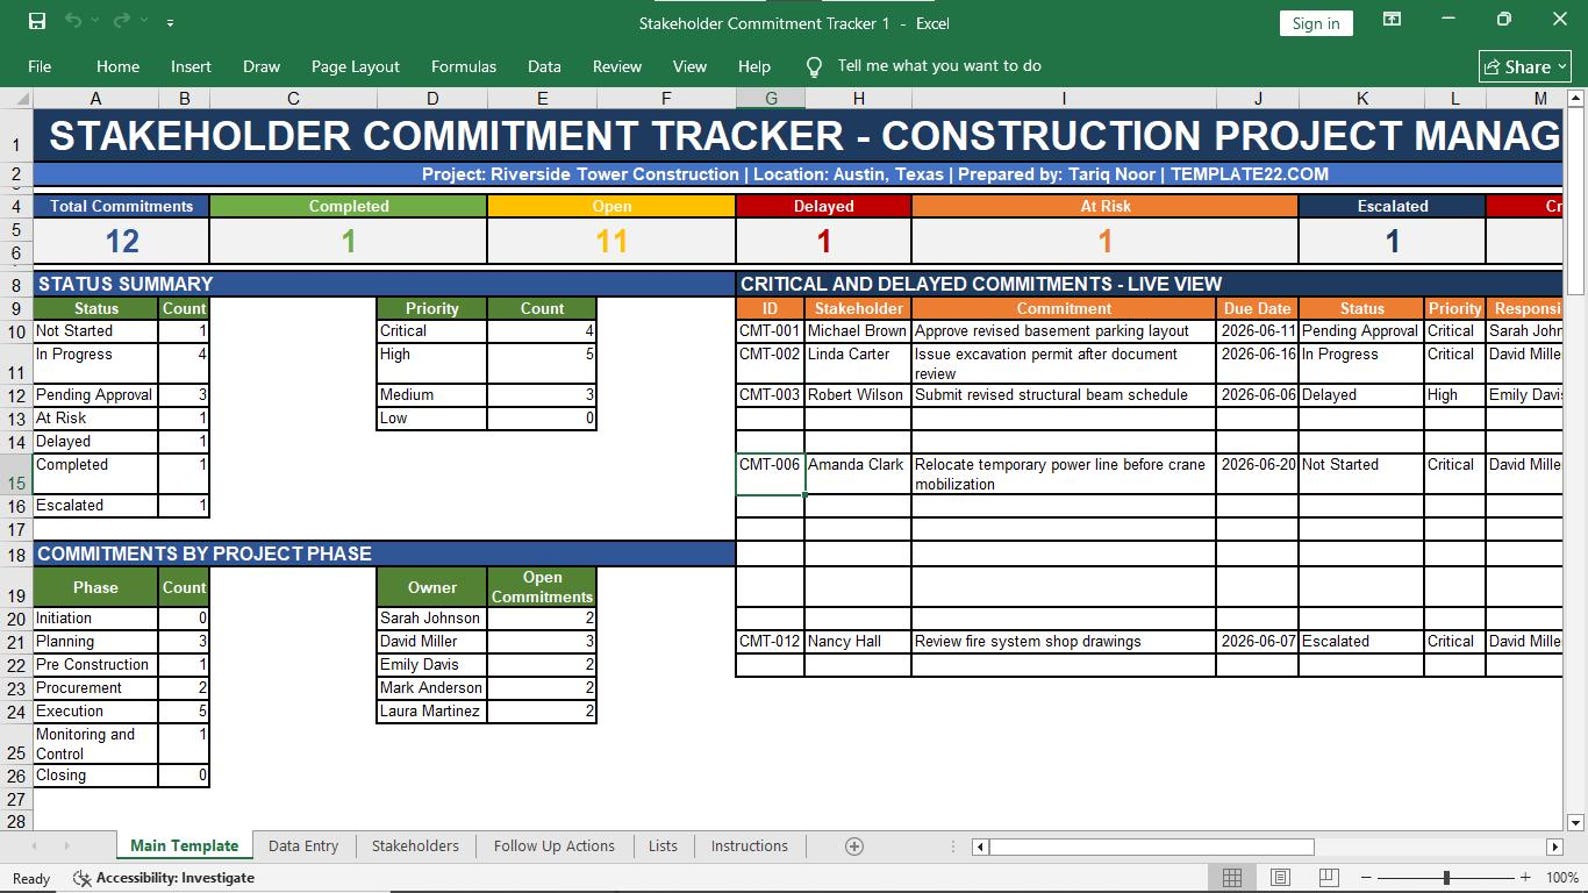Click the zoom out minus button

point(1366,877)
